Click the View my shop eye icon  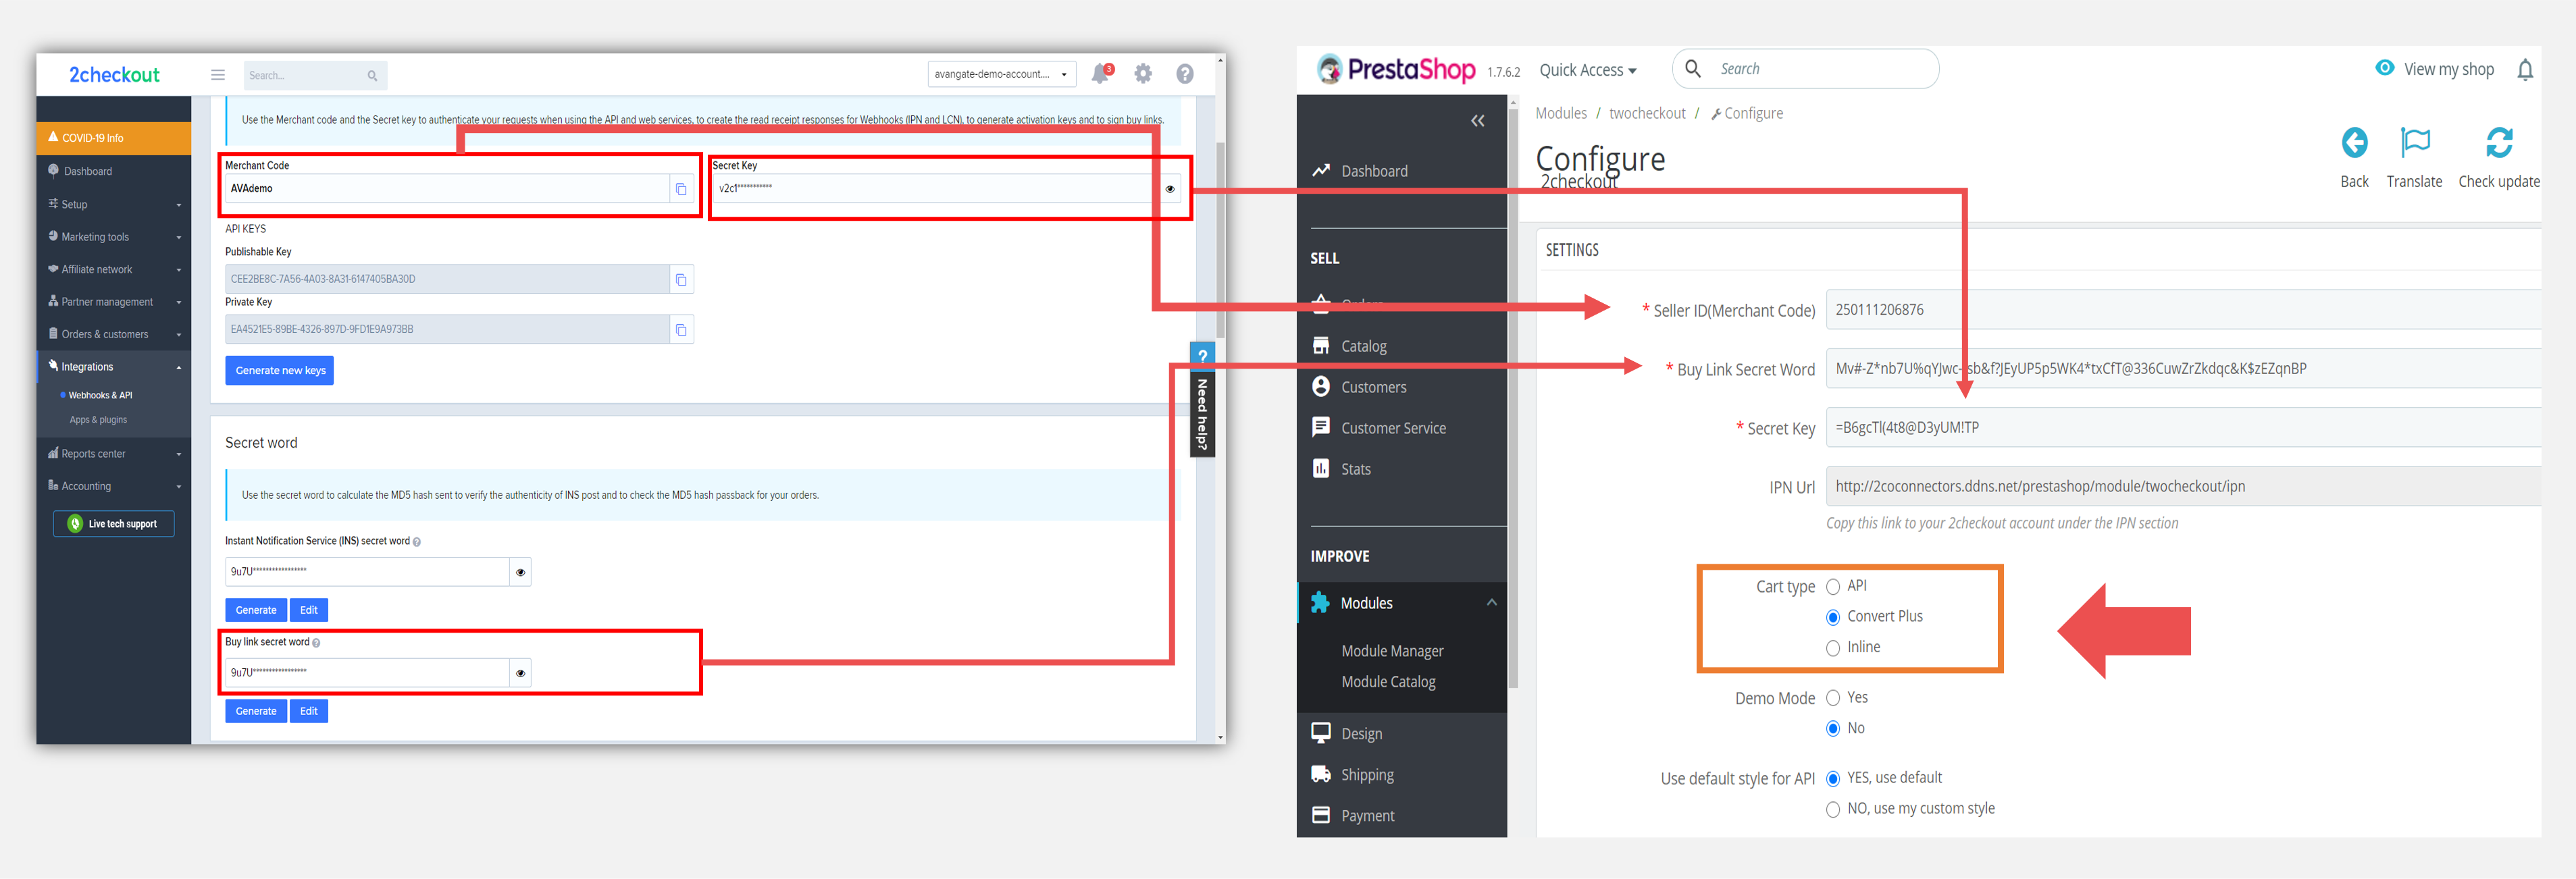[x=2385, y=68]
